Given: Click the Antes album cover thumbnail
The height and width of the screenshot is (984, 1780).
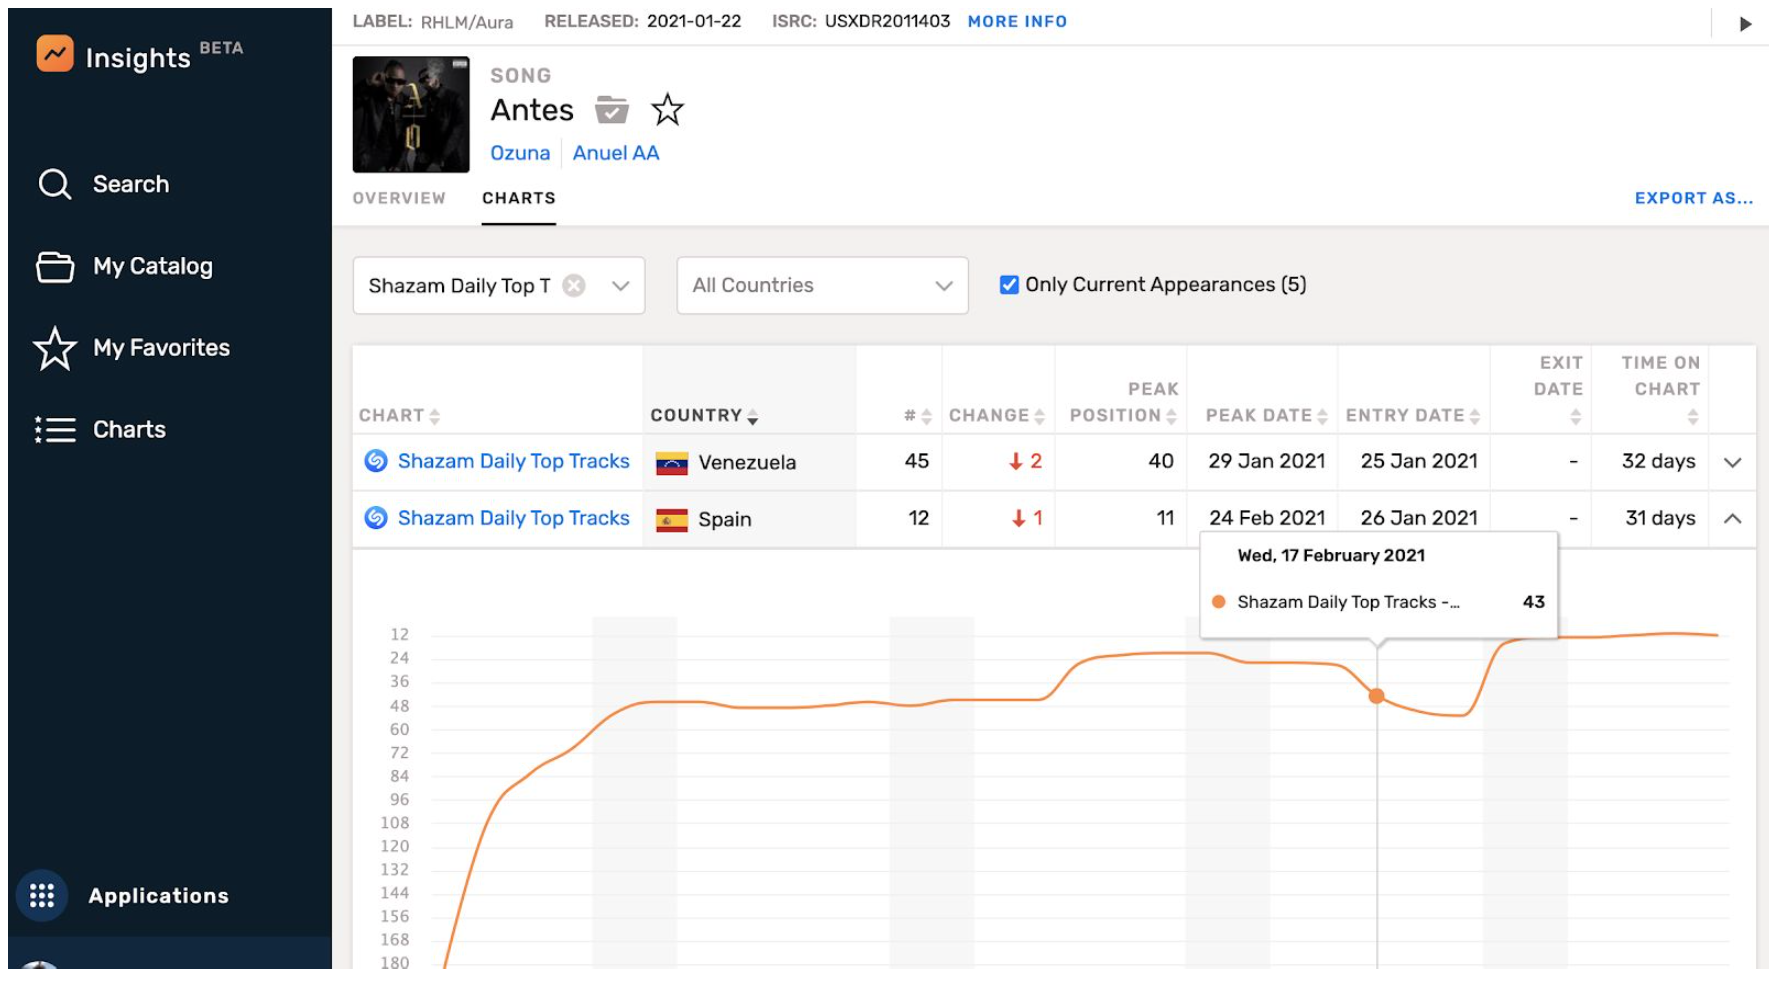Looking at the screenshot, I should 411,115.
